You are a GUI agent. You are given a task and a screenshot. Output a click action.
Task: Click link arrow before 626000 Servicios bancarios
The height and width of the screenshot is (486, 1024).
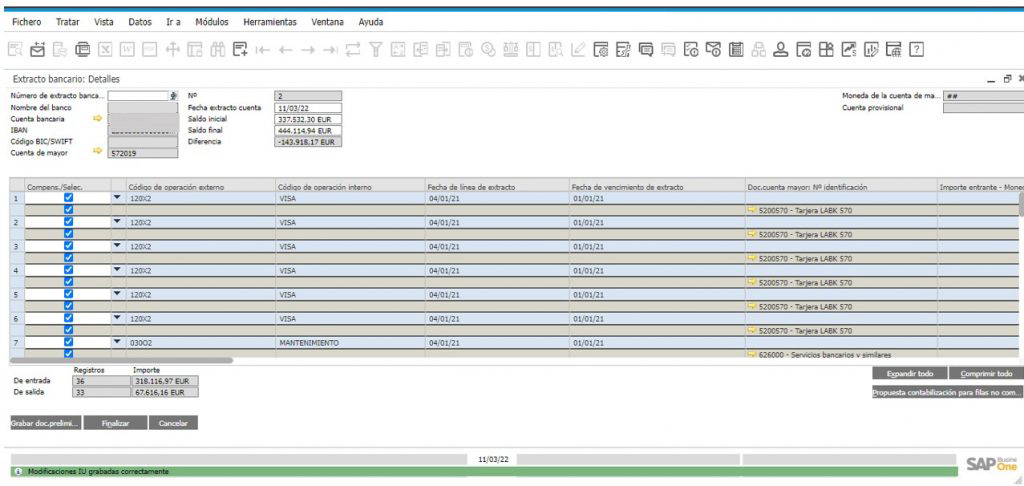[752, 355]
